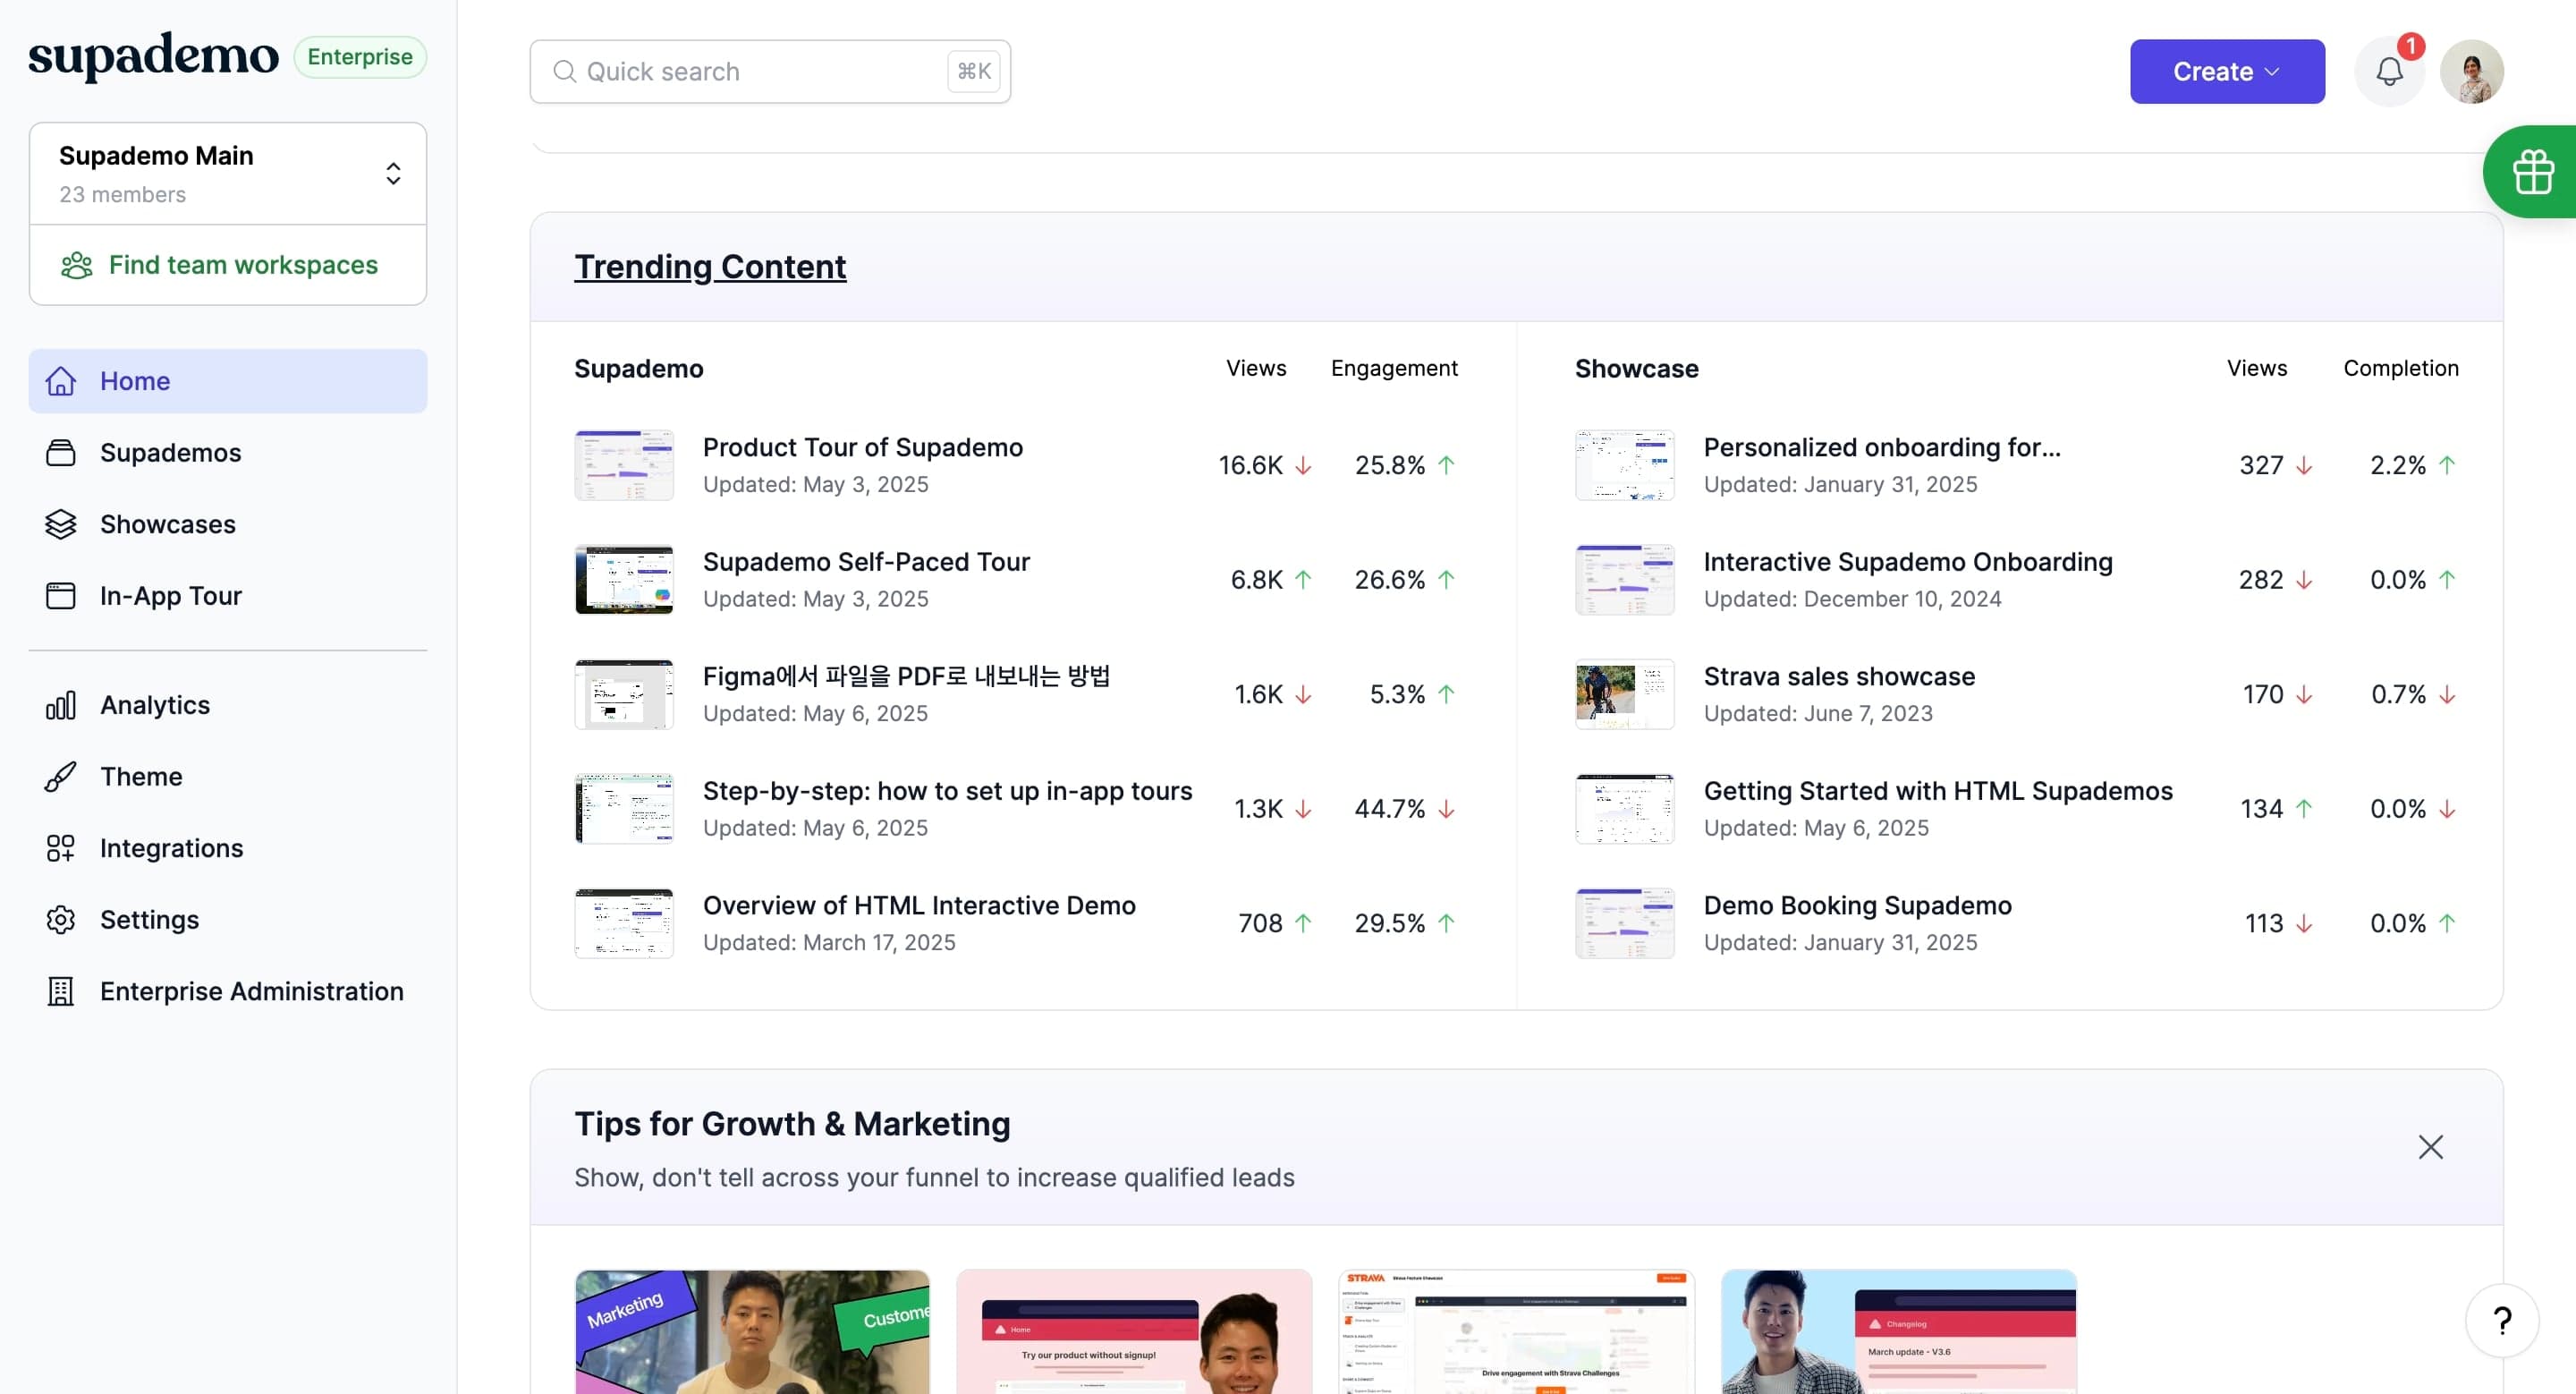Click Supademo Self-Paced Tour thumbnail
Image resolution: width=2576 pixels, height=1394 pixels.
[624, 580]
